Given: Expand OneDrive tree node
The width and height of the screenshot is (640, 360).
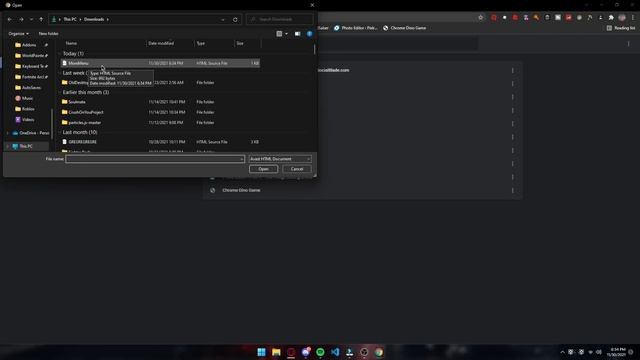Looking at the screenshot, I should tap(7, 133).
